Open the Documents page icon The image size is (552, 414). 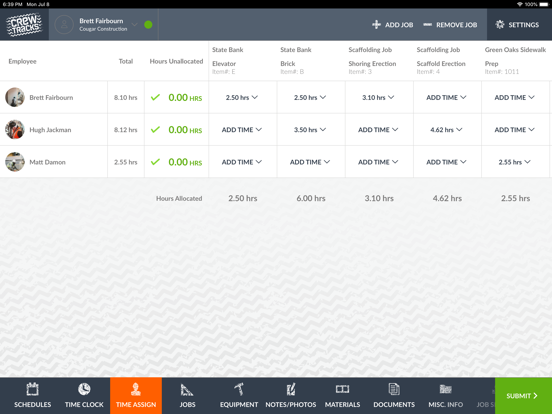point(394,389)
